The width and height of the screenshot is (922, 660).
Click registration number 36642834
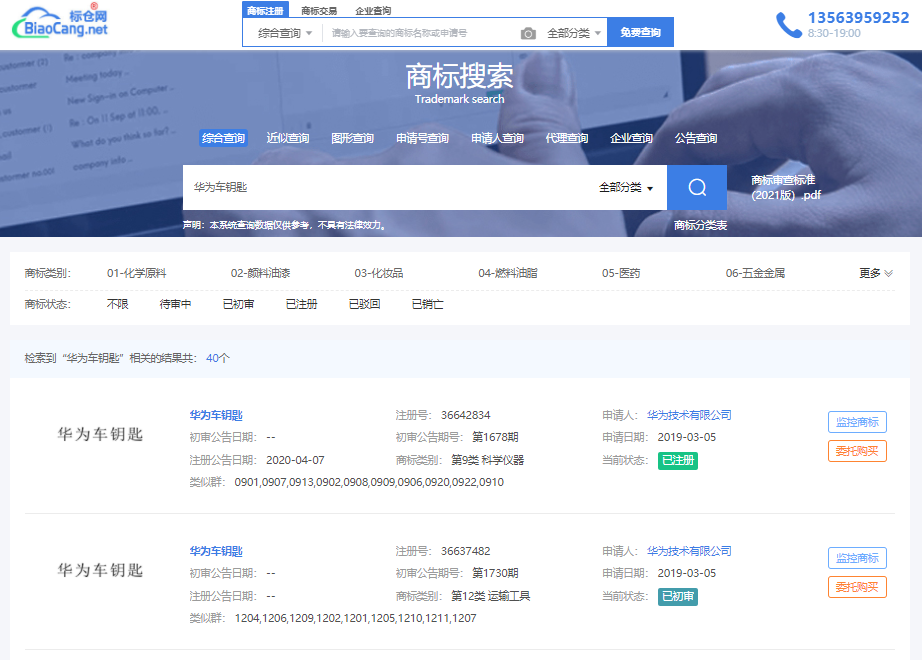(466, 415)
